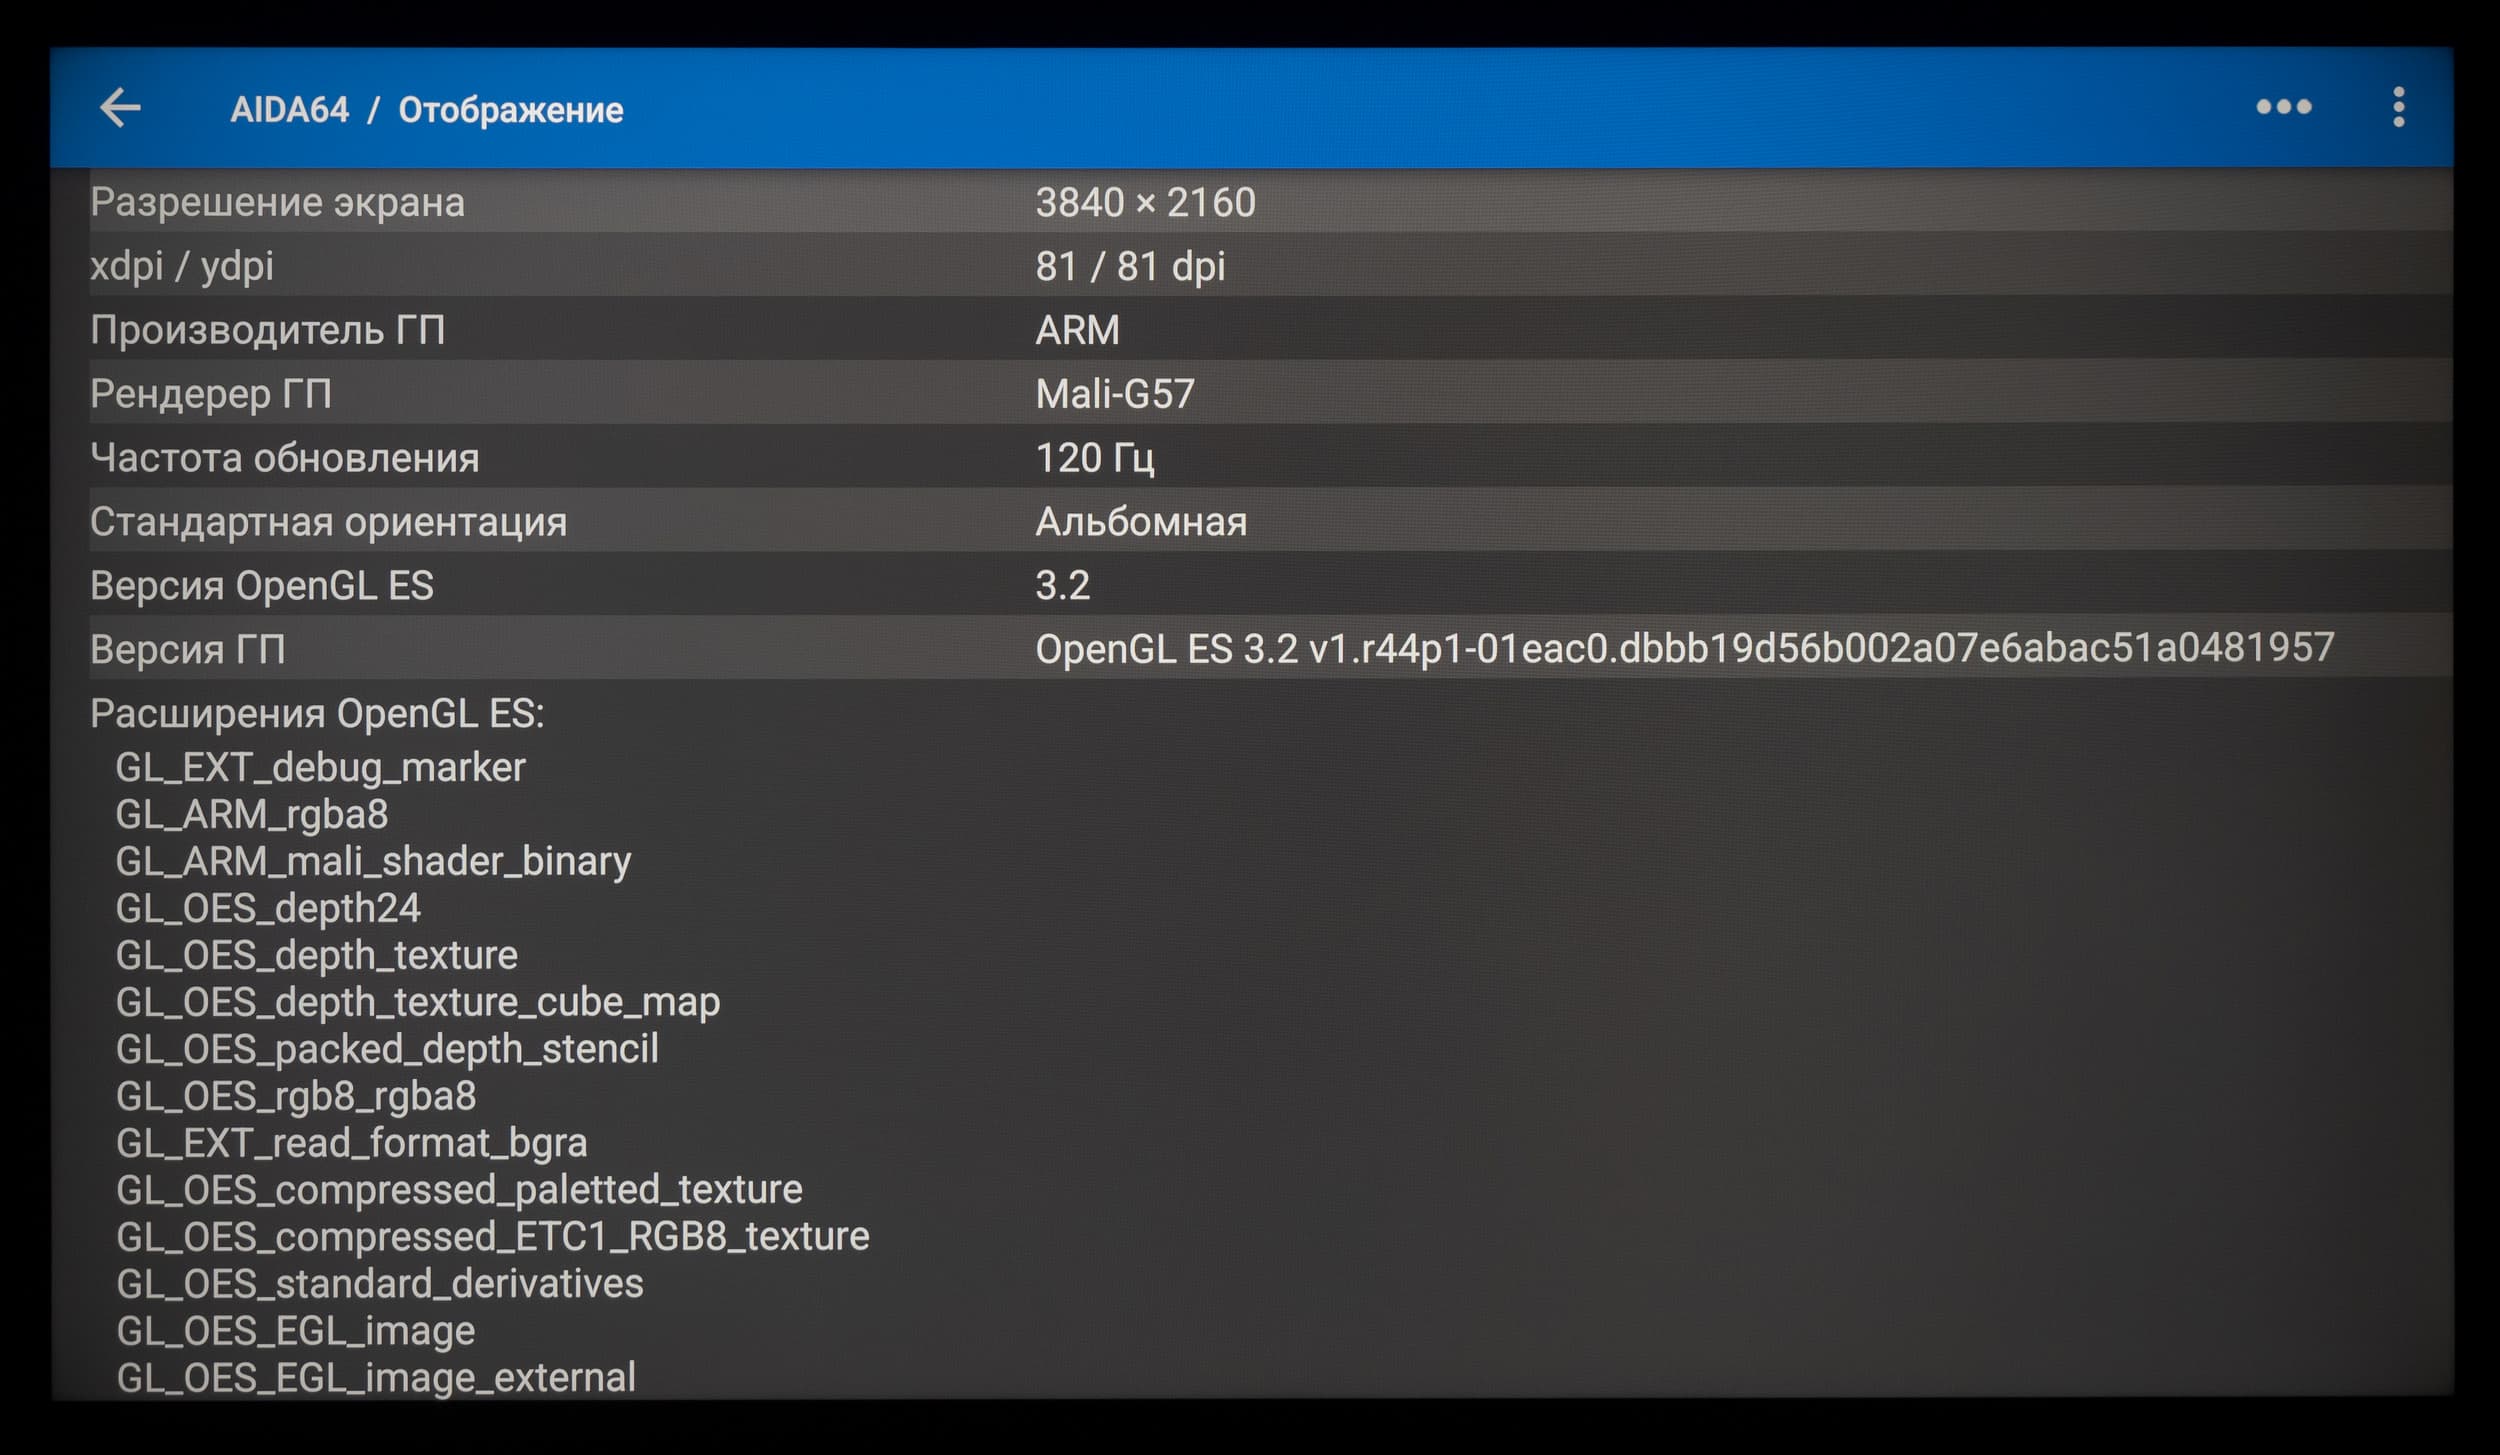Select the Разрешение экрана row
The height and width of the screenshot is (1455, 2500).
[277, 203]
